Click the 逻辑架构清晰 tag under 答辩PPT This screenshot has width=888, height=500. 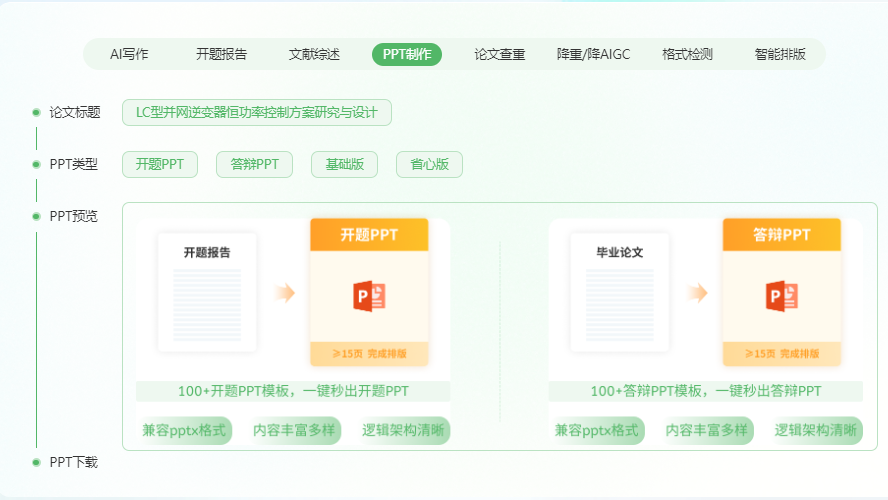pos(816,430)
